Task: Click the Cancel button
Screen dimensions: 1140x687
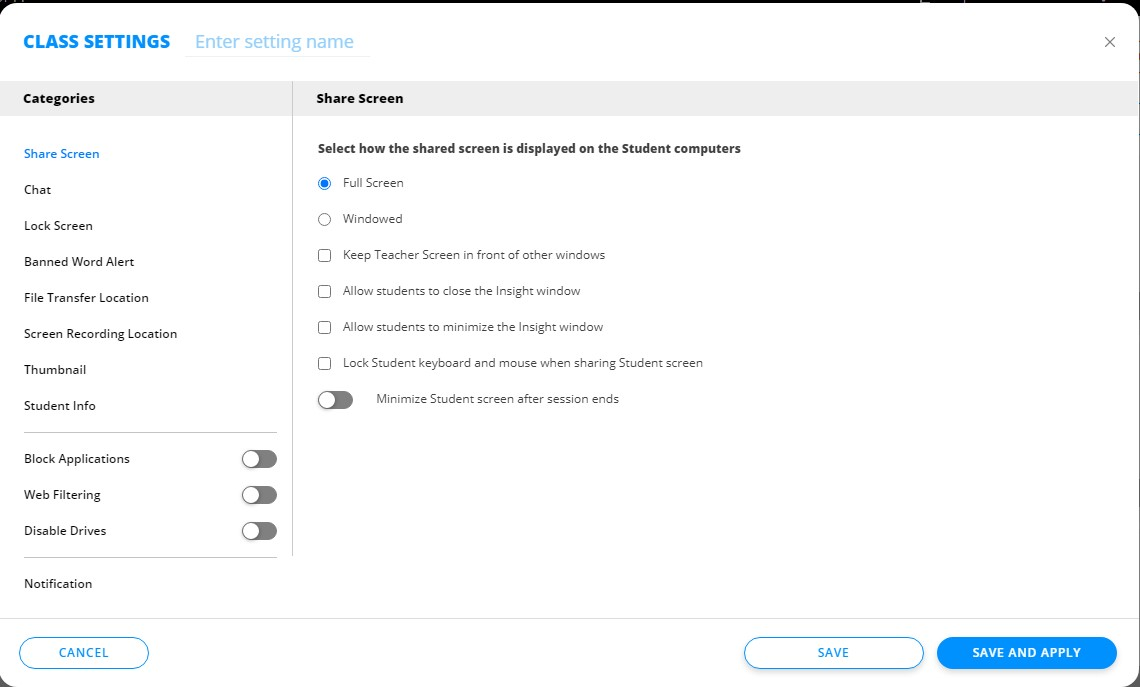Action: [84, 653]
